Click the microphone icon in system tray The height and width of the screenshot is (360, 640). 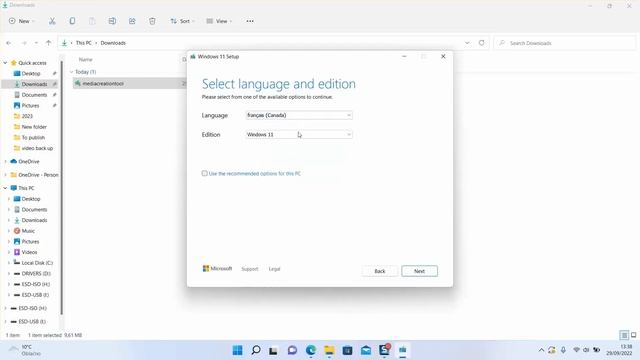[563, 350]
